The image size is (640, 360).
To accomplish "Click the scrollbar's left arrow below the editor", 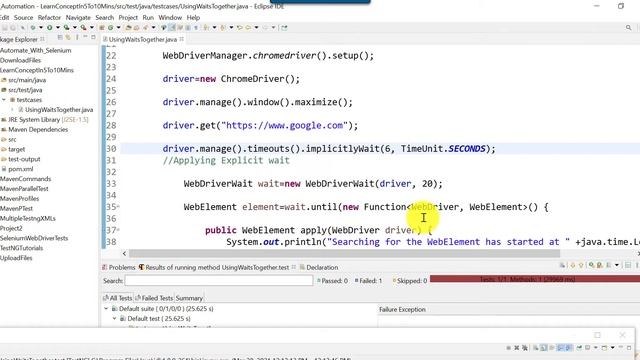I will coord(124,253).
